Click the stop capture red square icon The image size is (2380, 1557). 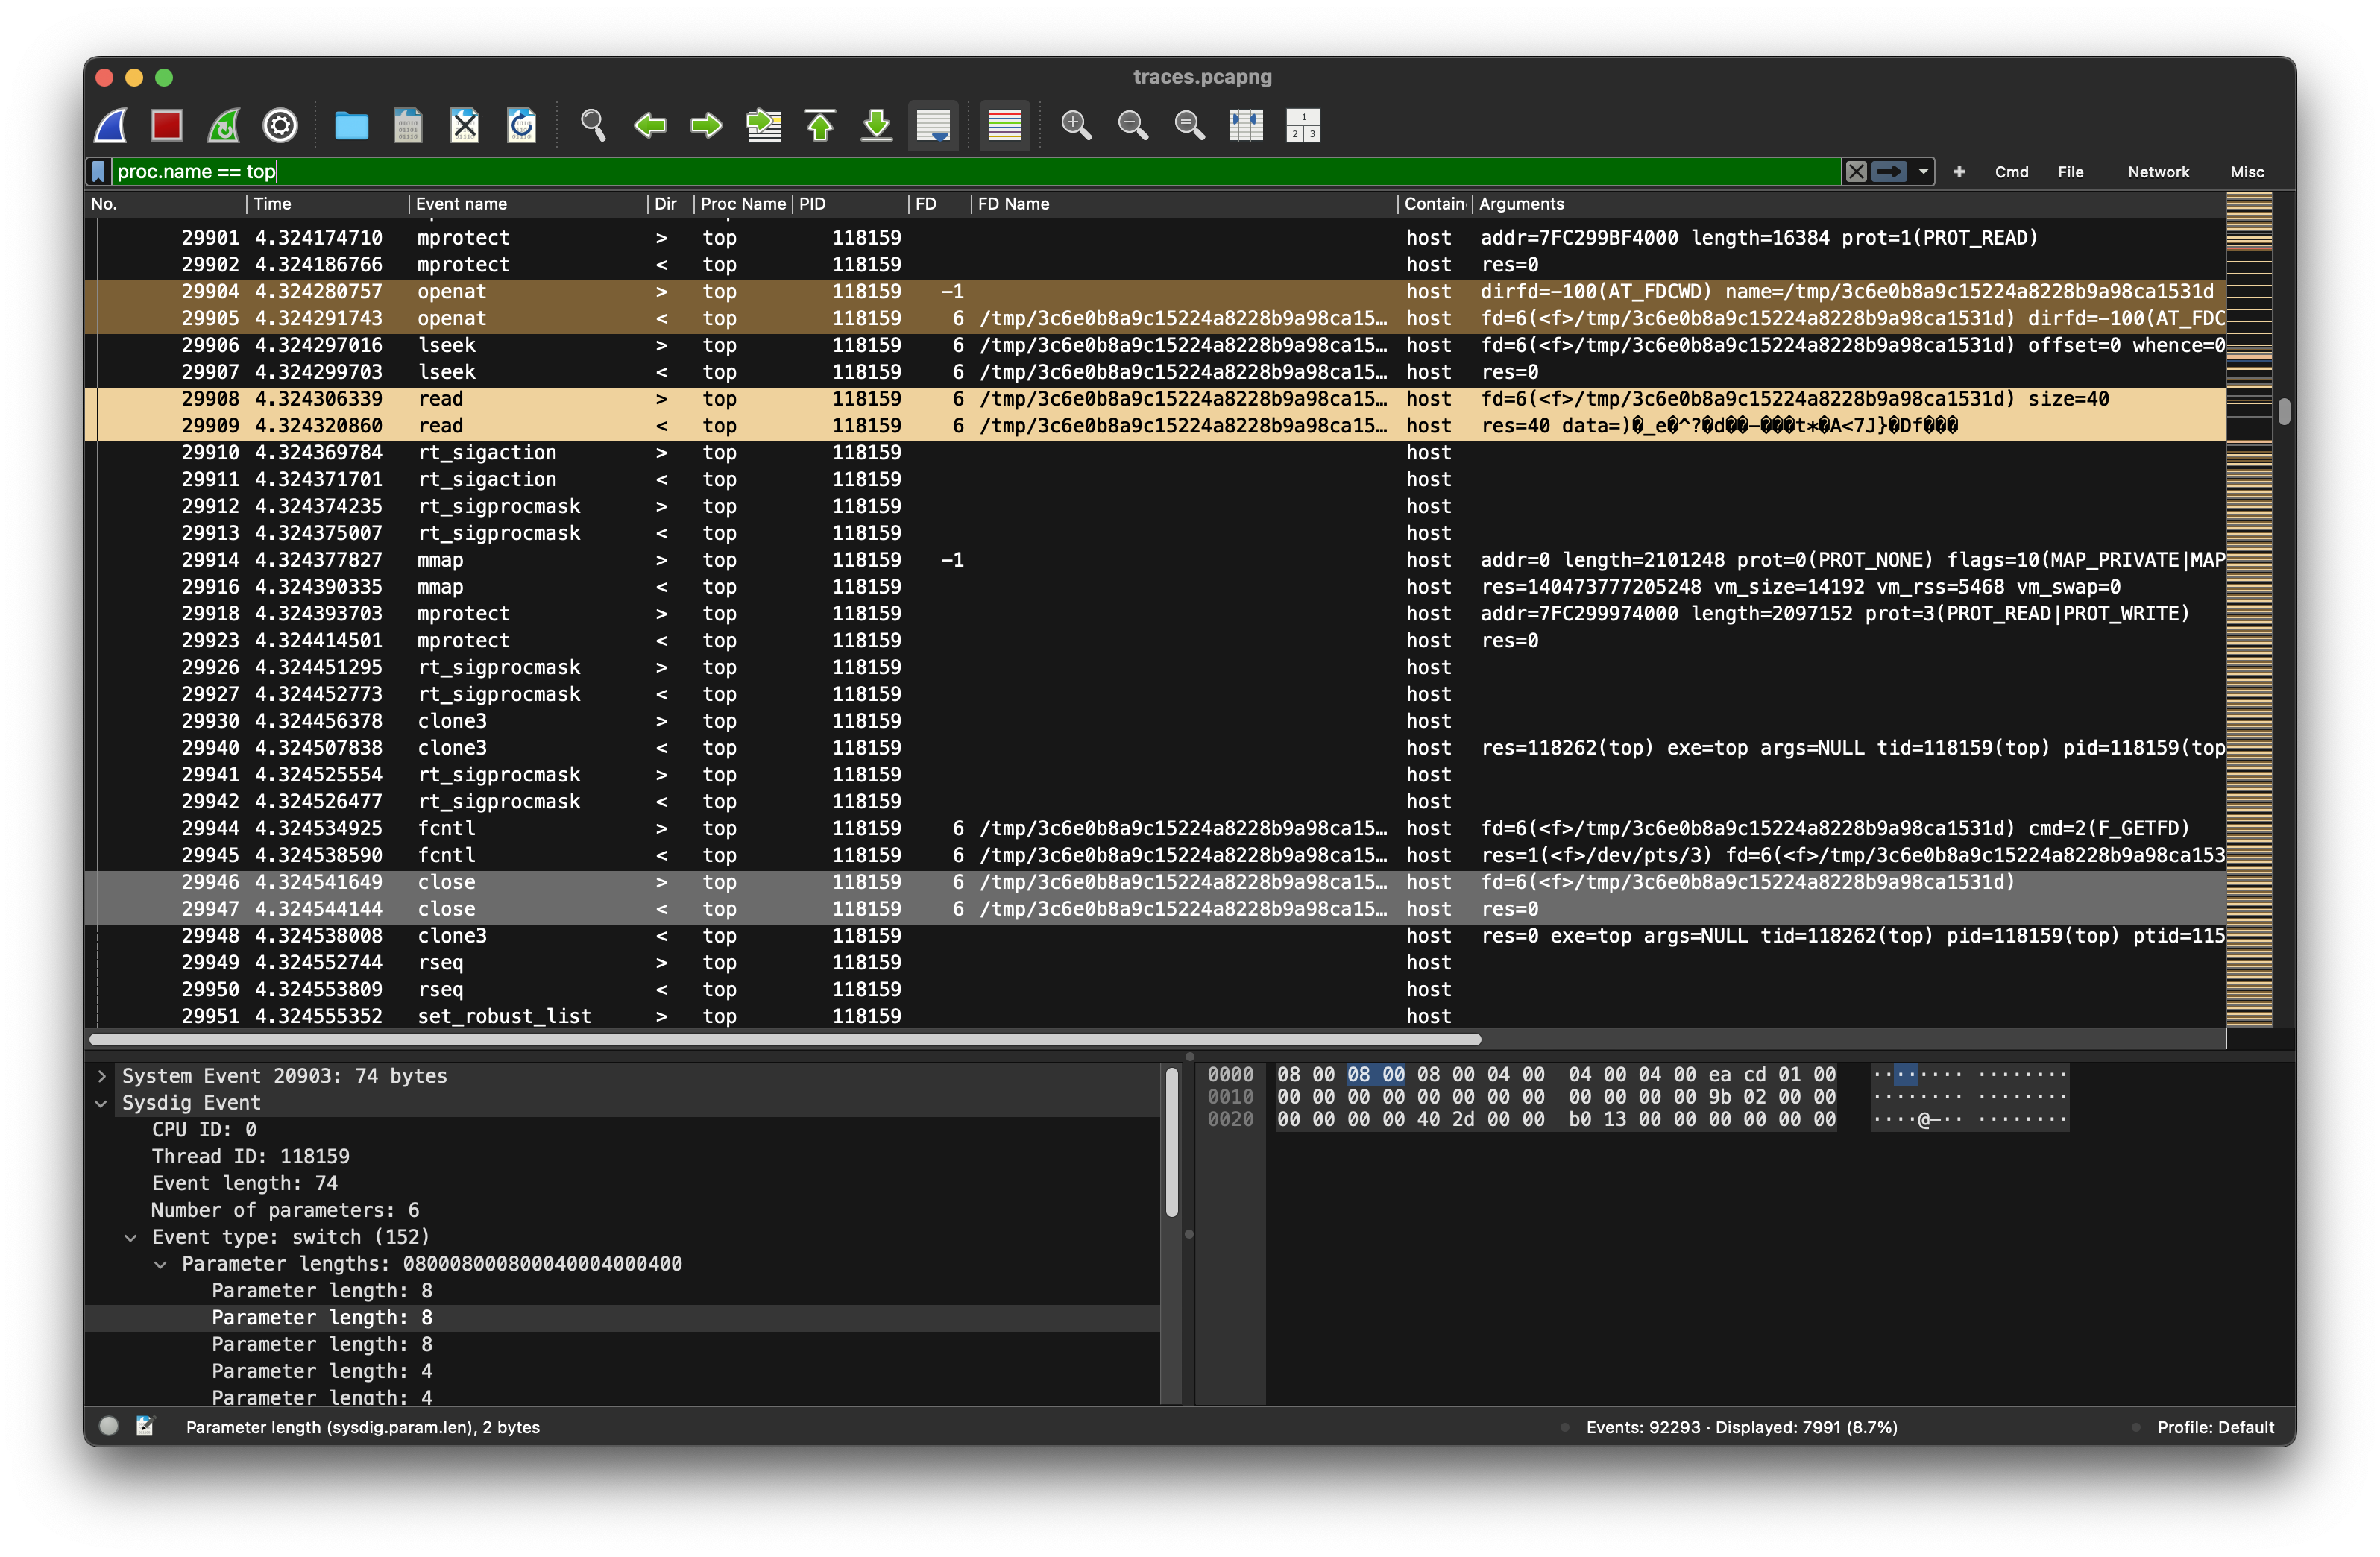click(x=166, y=125)
